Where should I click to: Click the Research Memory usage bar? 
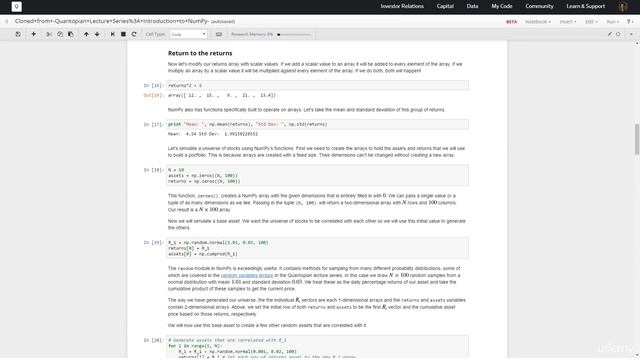point(294,34)
